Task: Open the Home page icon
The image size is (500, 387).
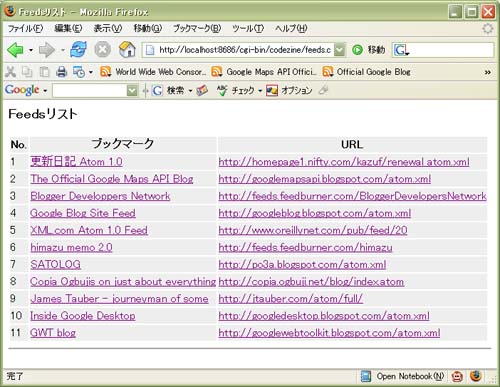Action: (x=127, y=49)
